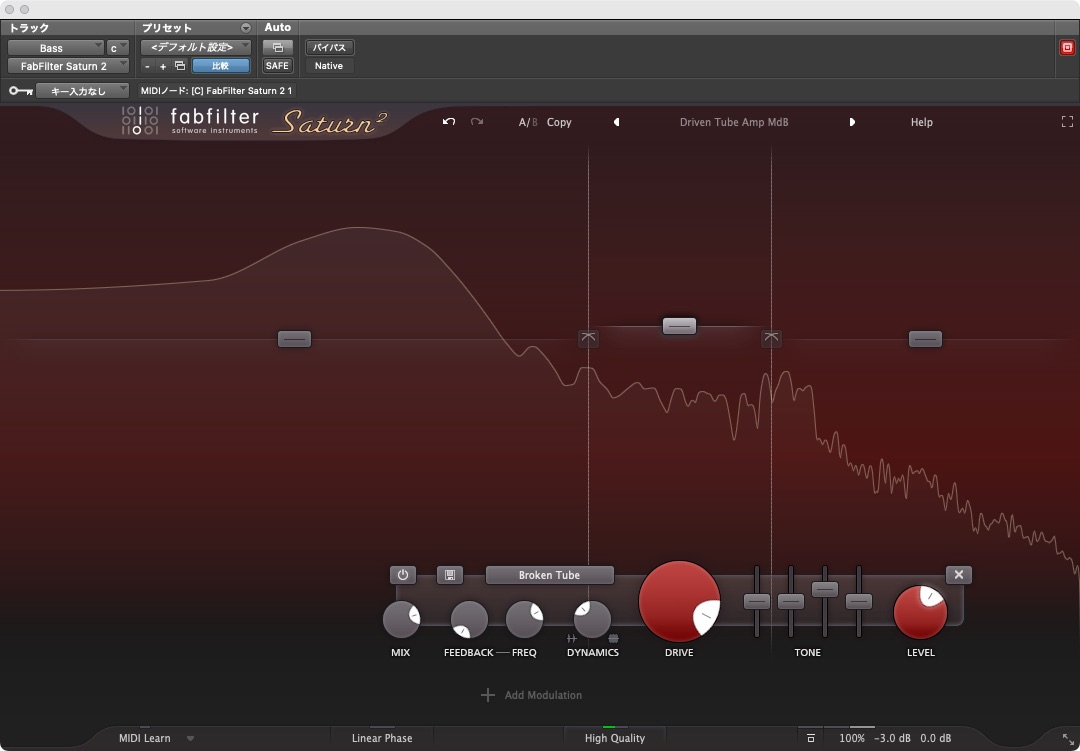Image resolution: width=1080 pixels, height=751 pixels.
Task: Click the MIDI node text field
Action: point(216,90)
